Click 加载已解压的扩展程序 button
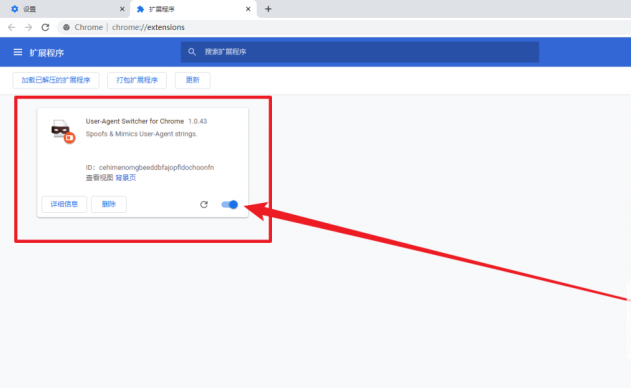The height and width of the screenshot is (388, 631). [56, 80]
